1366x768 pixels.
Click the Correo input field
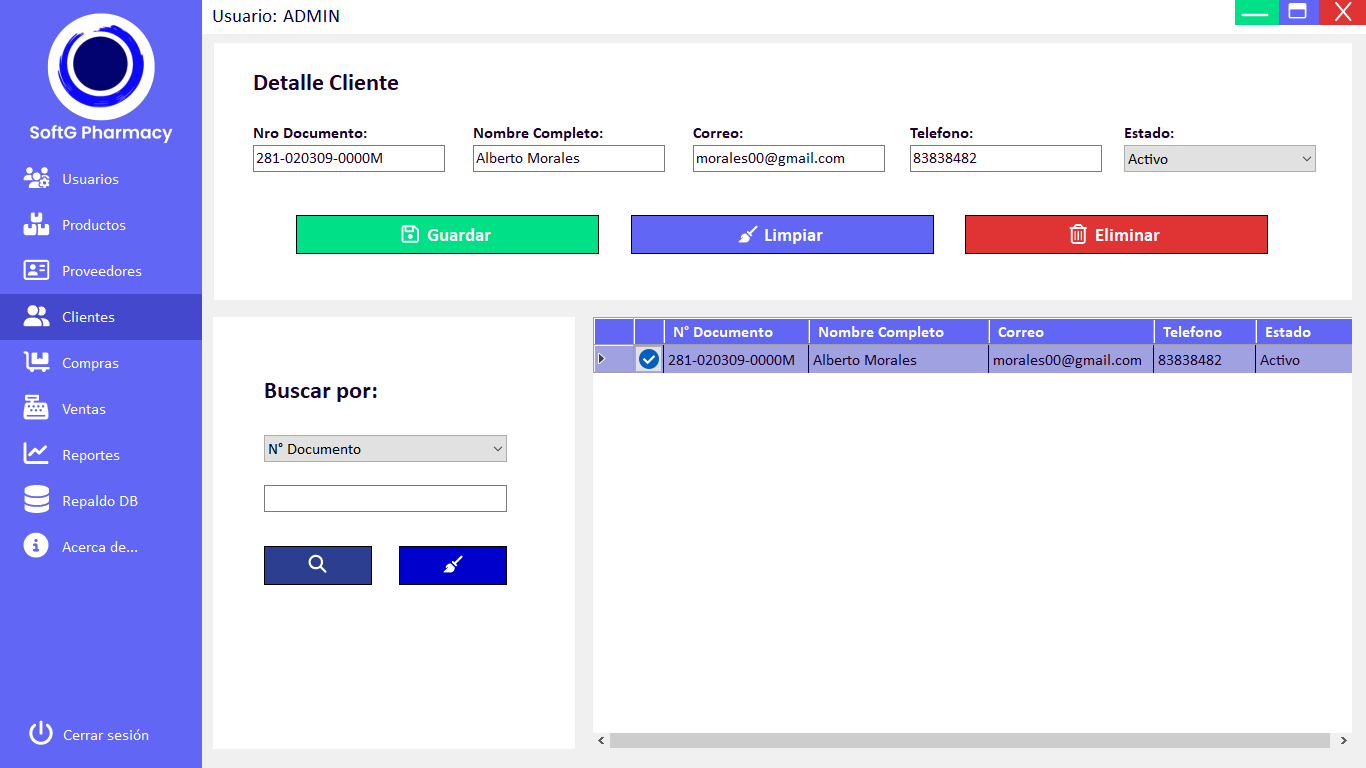tap(788, 158)
